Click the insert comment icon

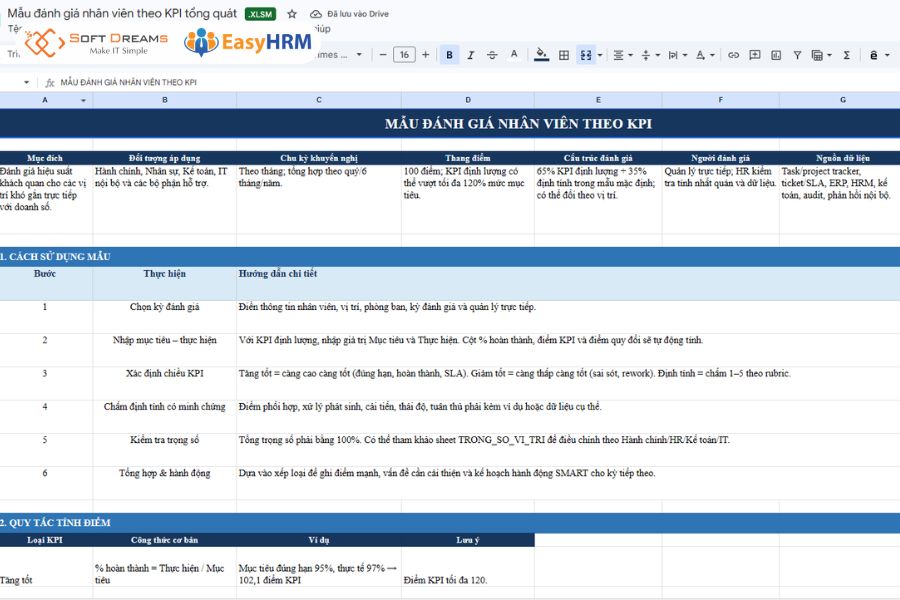755,55
